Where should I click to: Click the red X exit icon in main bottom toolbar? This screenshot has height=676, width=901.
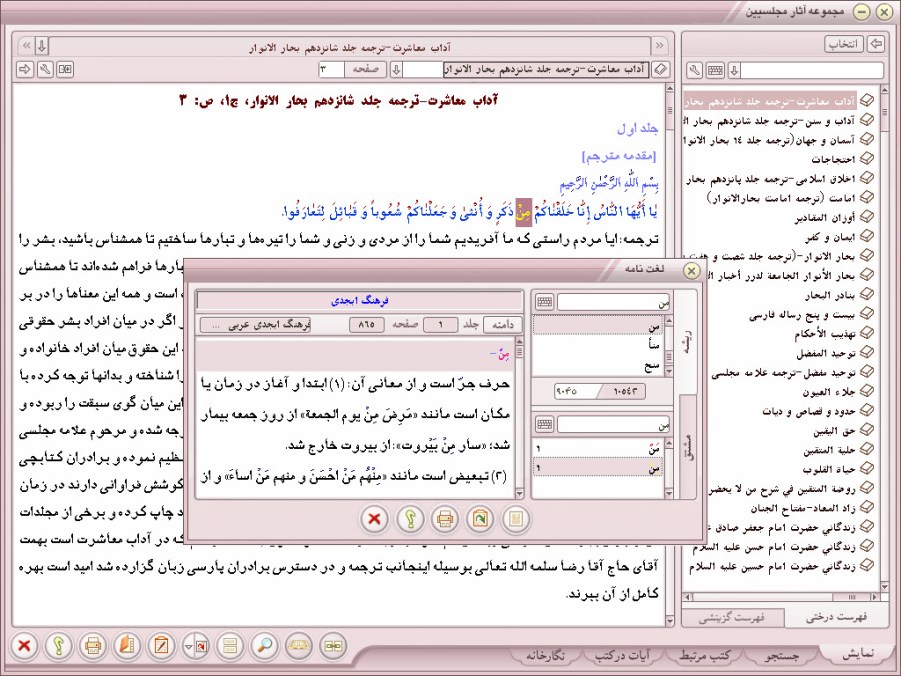24,646
